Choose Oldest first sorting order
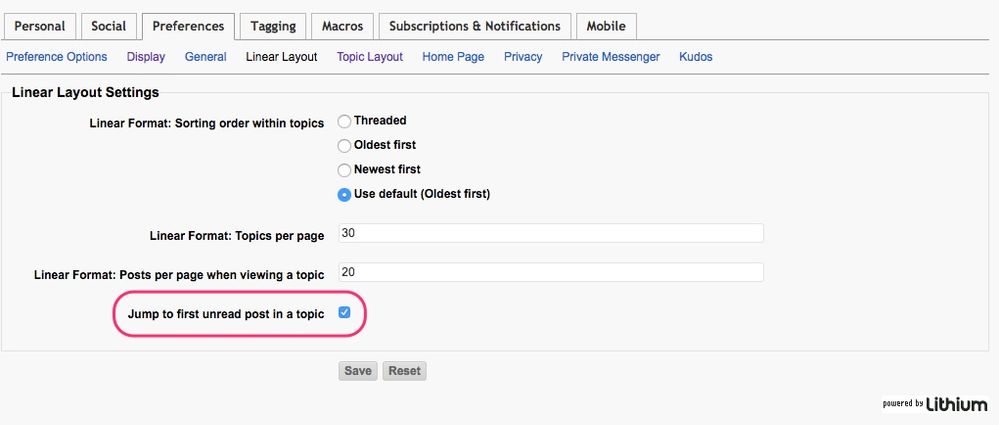The width and height of the screenshot is (999, 425). pos(345,145)
